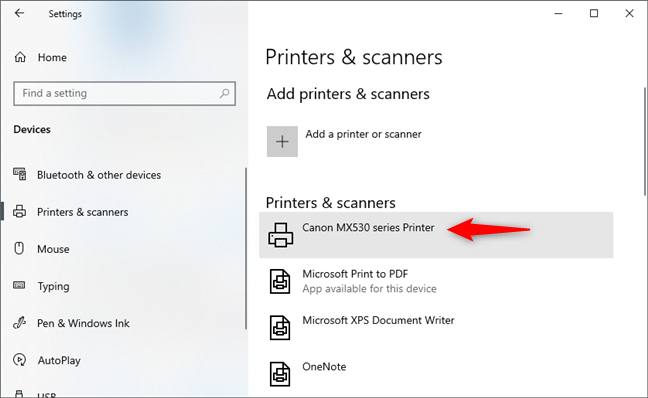The image size is (648, 398).
Task: Open Typing settings
Action: click(x=53, y=286)
